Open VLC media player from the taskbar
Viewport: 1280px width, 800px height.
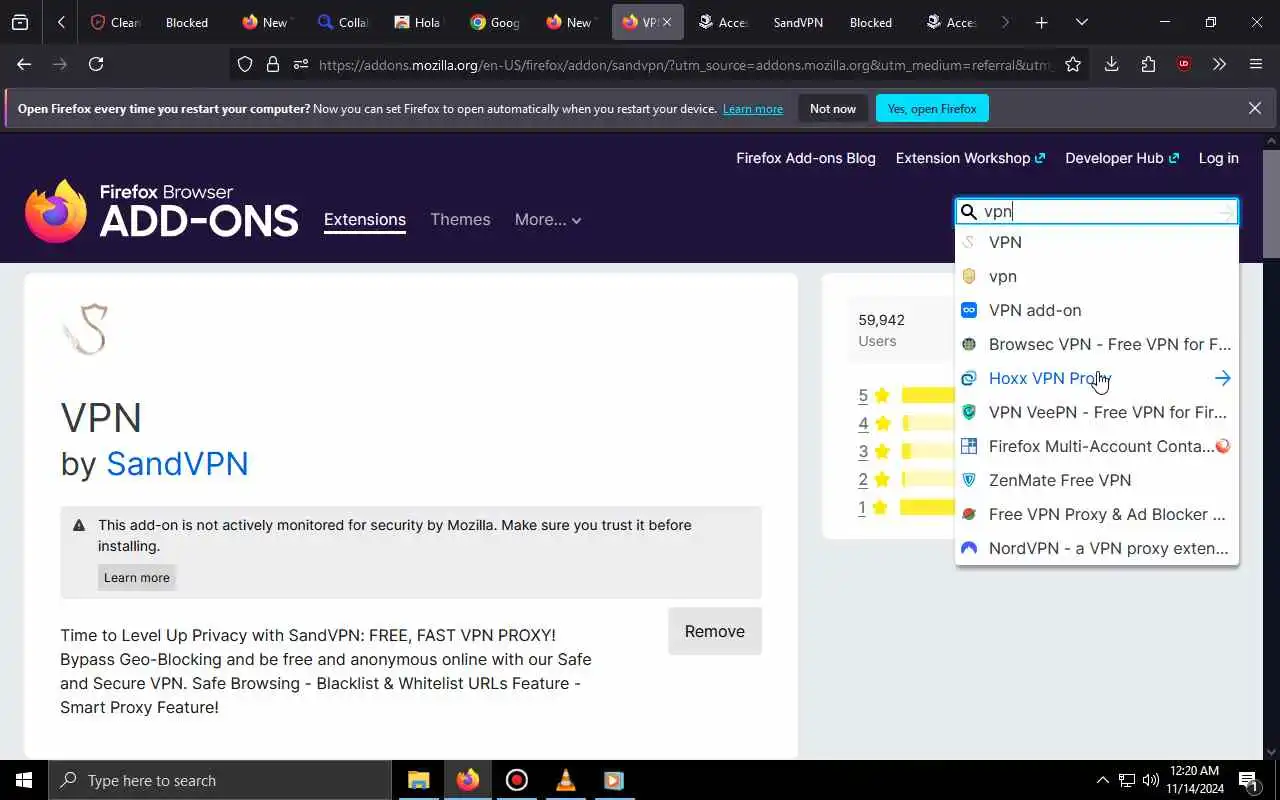pyautogui.click(x=565, y=780)
